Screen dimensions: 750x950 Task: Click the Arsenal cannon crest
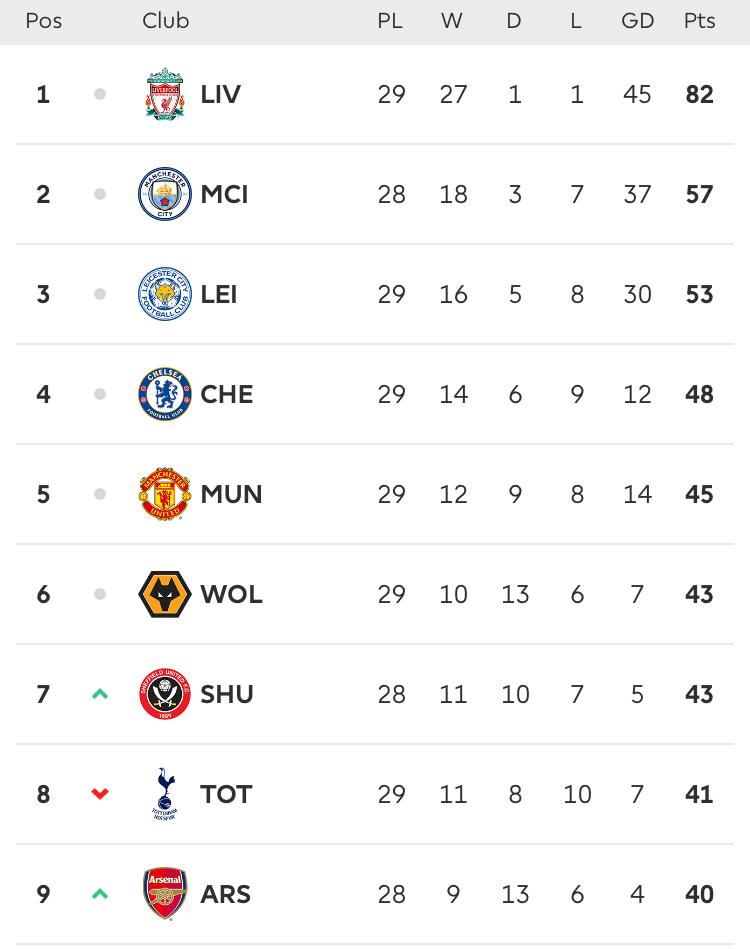tap(165, 894)
